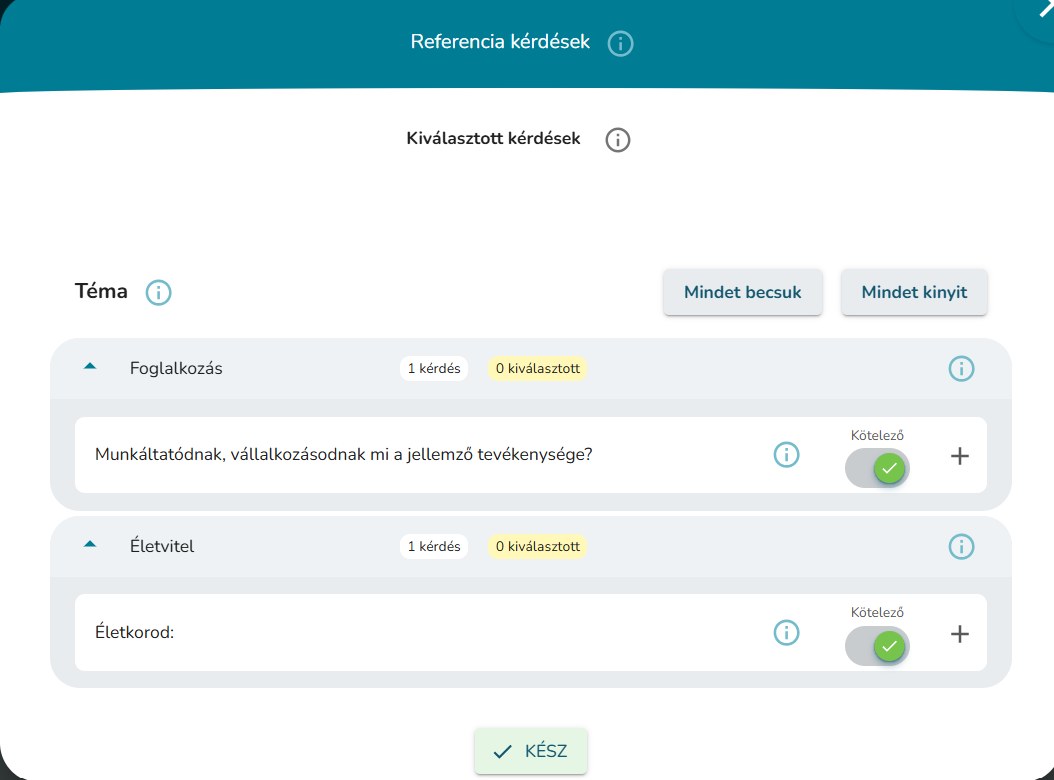Open info icon for the Munkáltatódnak question
This screenshot has width=1054, height=780.
[786, 455]
